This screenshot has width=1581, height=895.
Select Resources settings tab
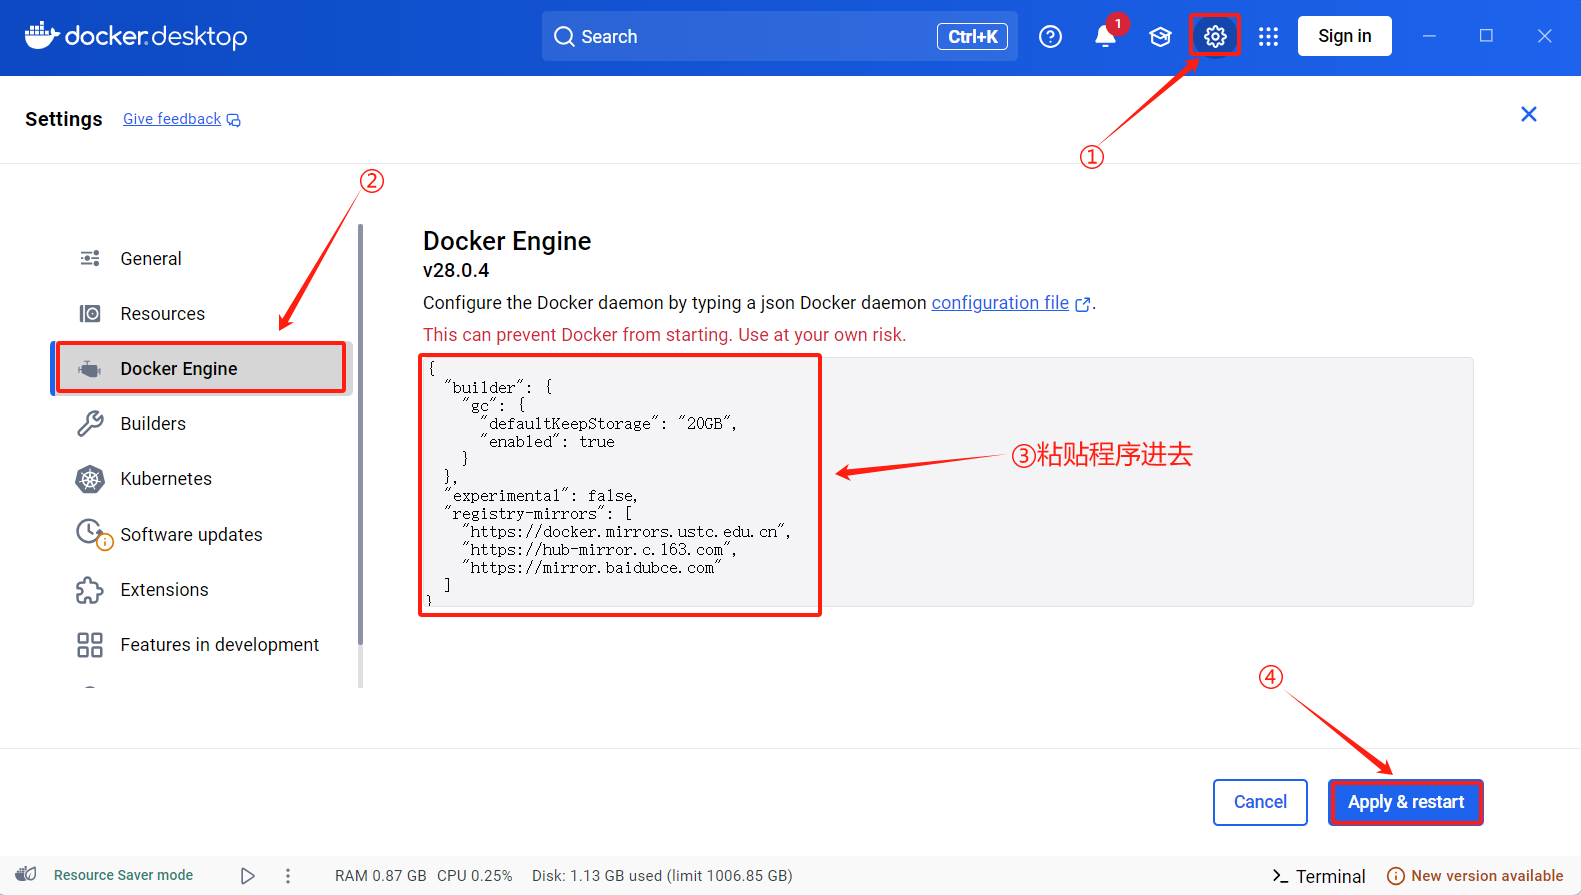[x=203, y=314]
